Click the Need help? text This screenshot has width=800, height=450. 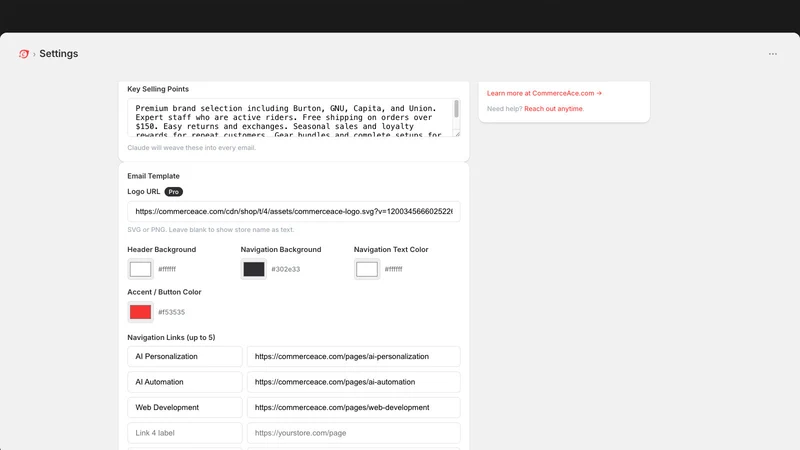tap(505, 109)
